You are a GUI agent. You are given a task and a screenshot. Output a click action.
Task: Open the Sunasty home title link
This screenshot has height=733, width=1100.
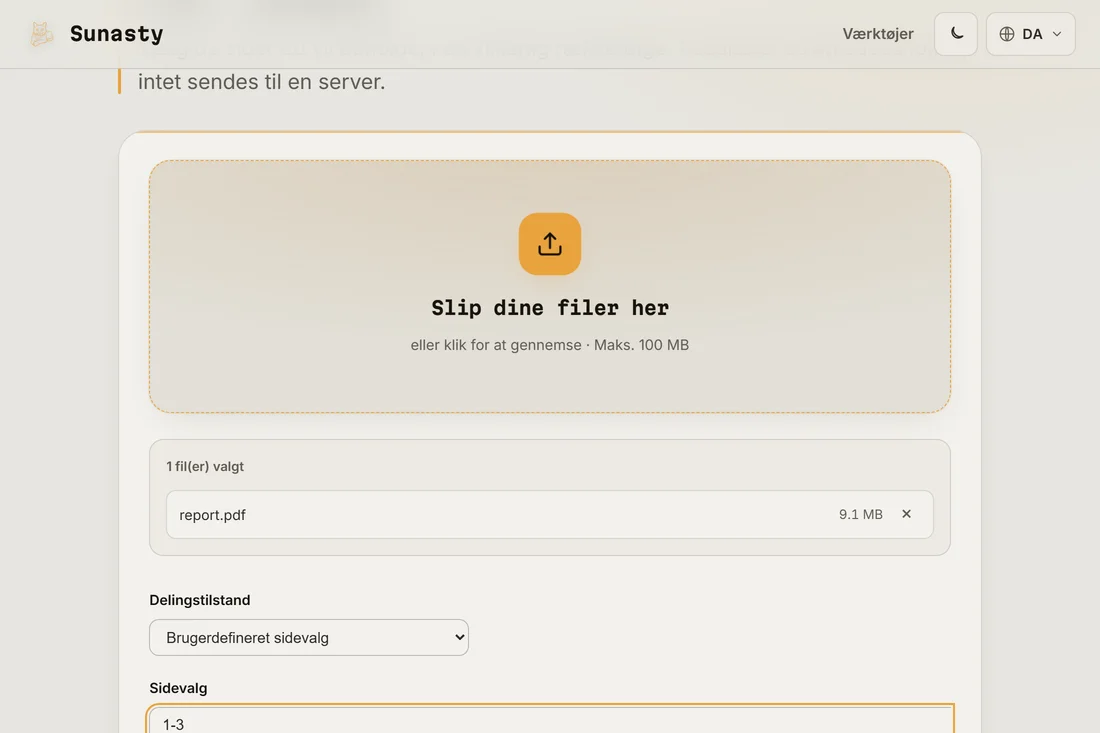pyautogui.click(x=116, y=34)
